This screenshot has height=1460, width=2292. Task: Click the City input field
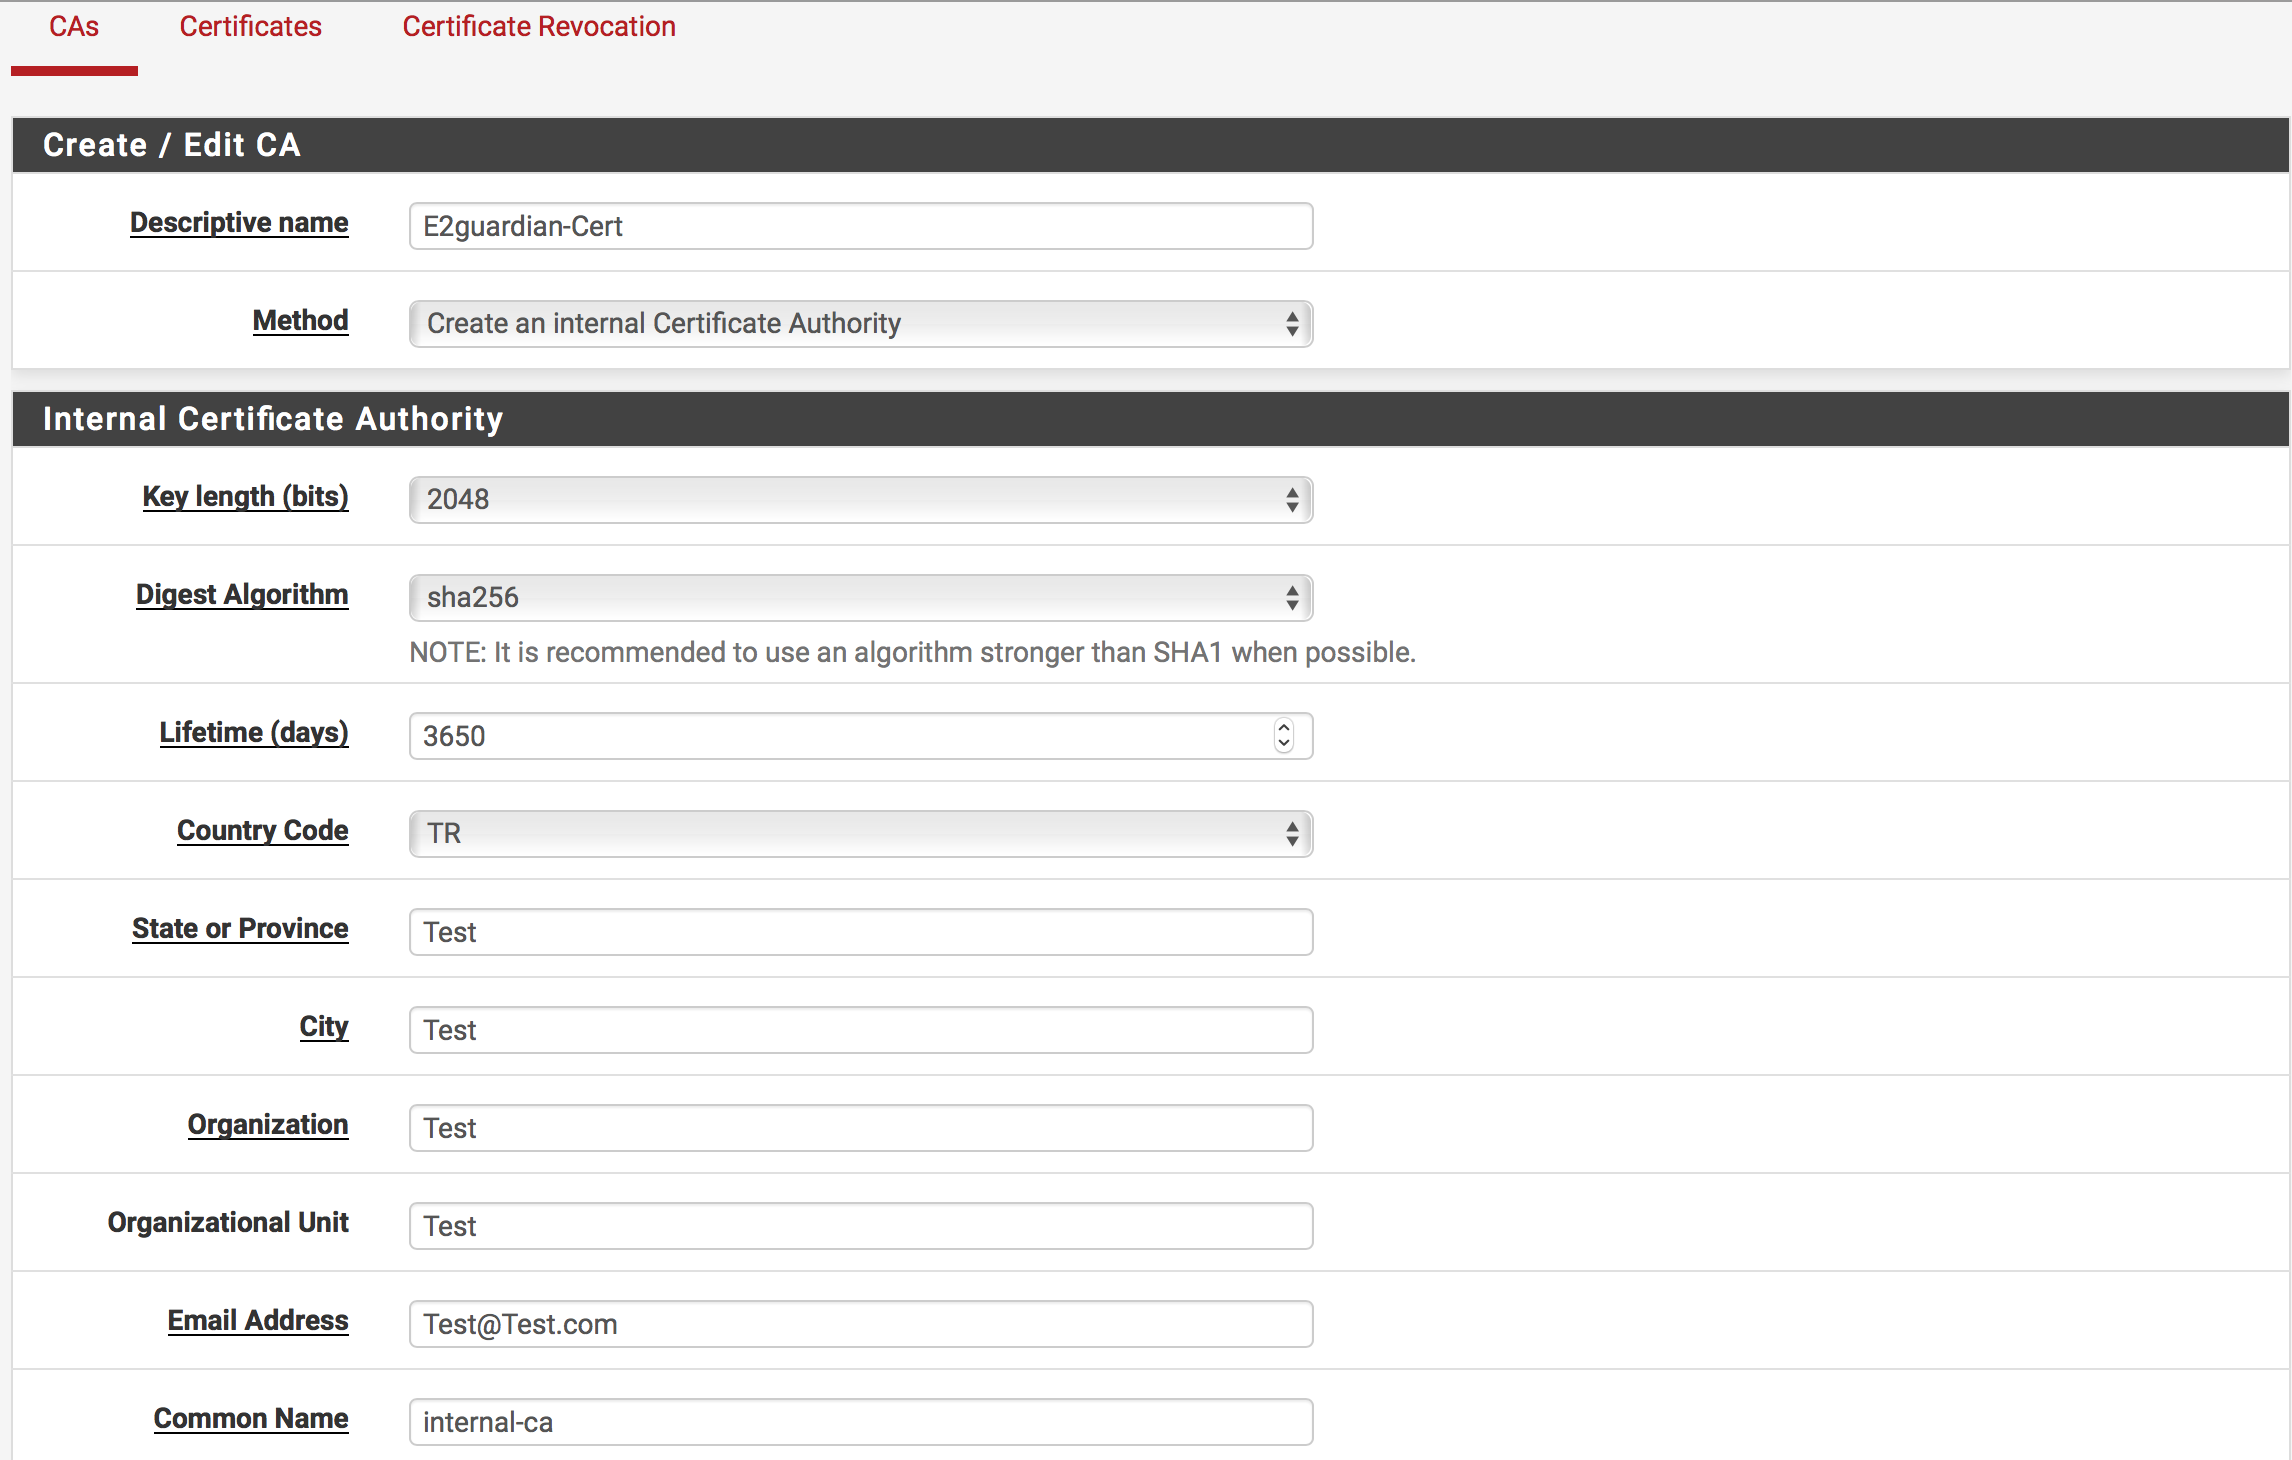860,1030
